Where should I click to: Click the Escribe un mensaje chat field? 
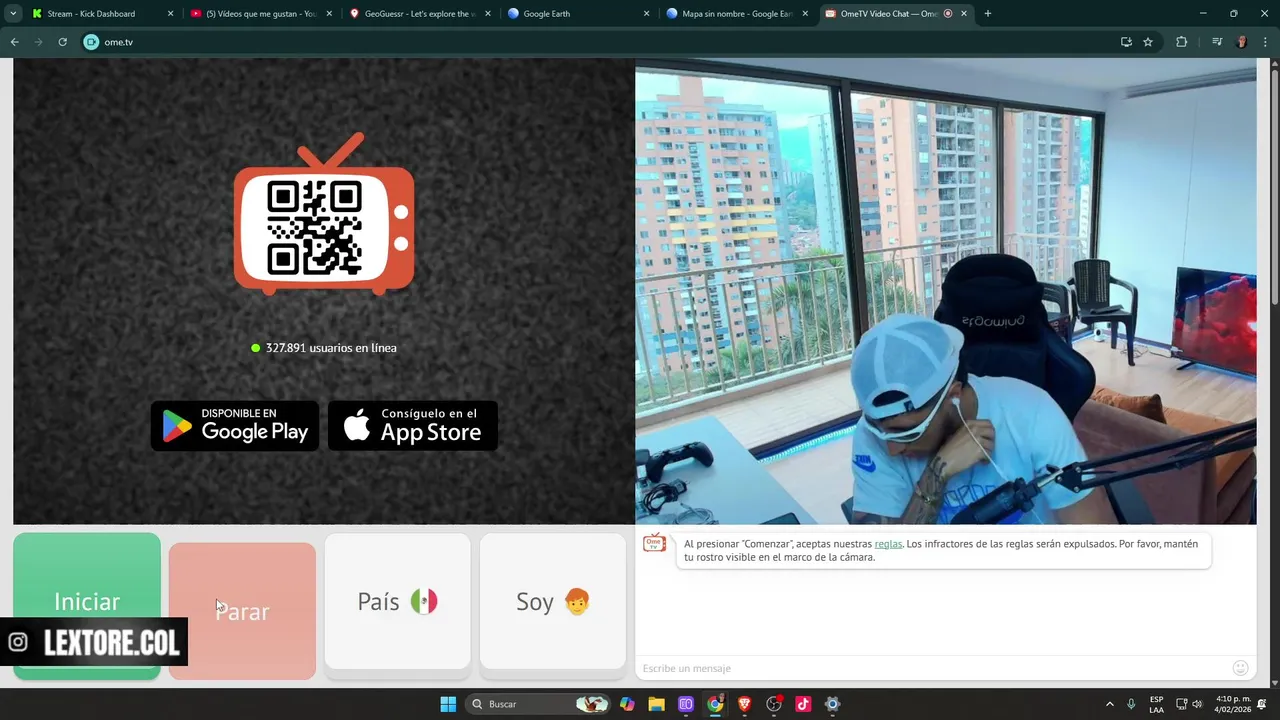[935, 668]
